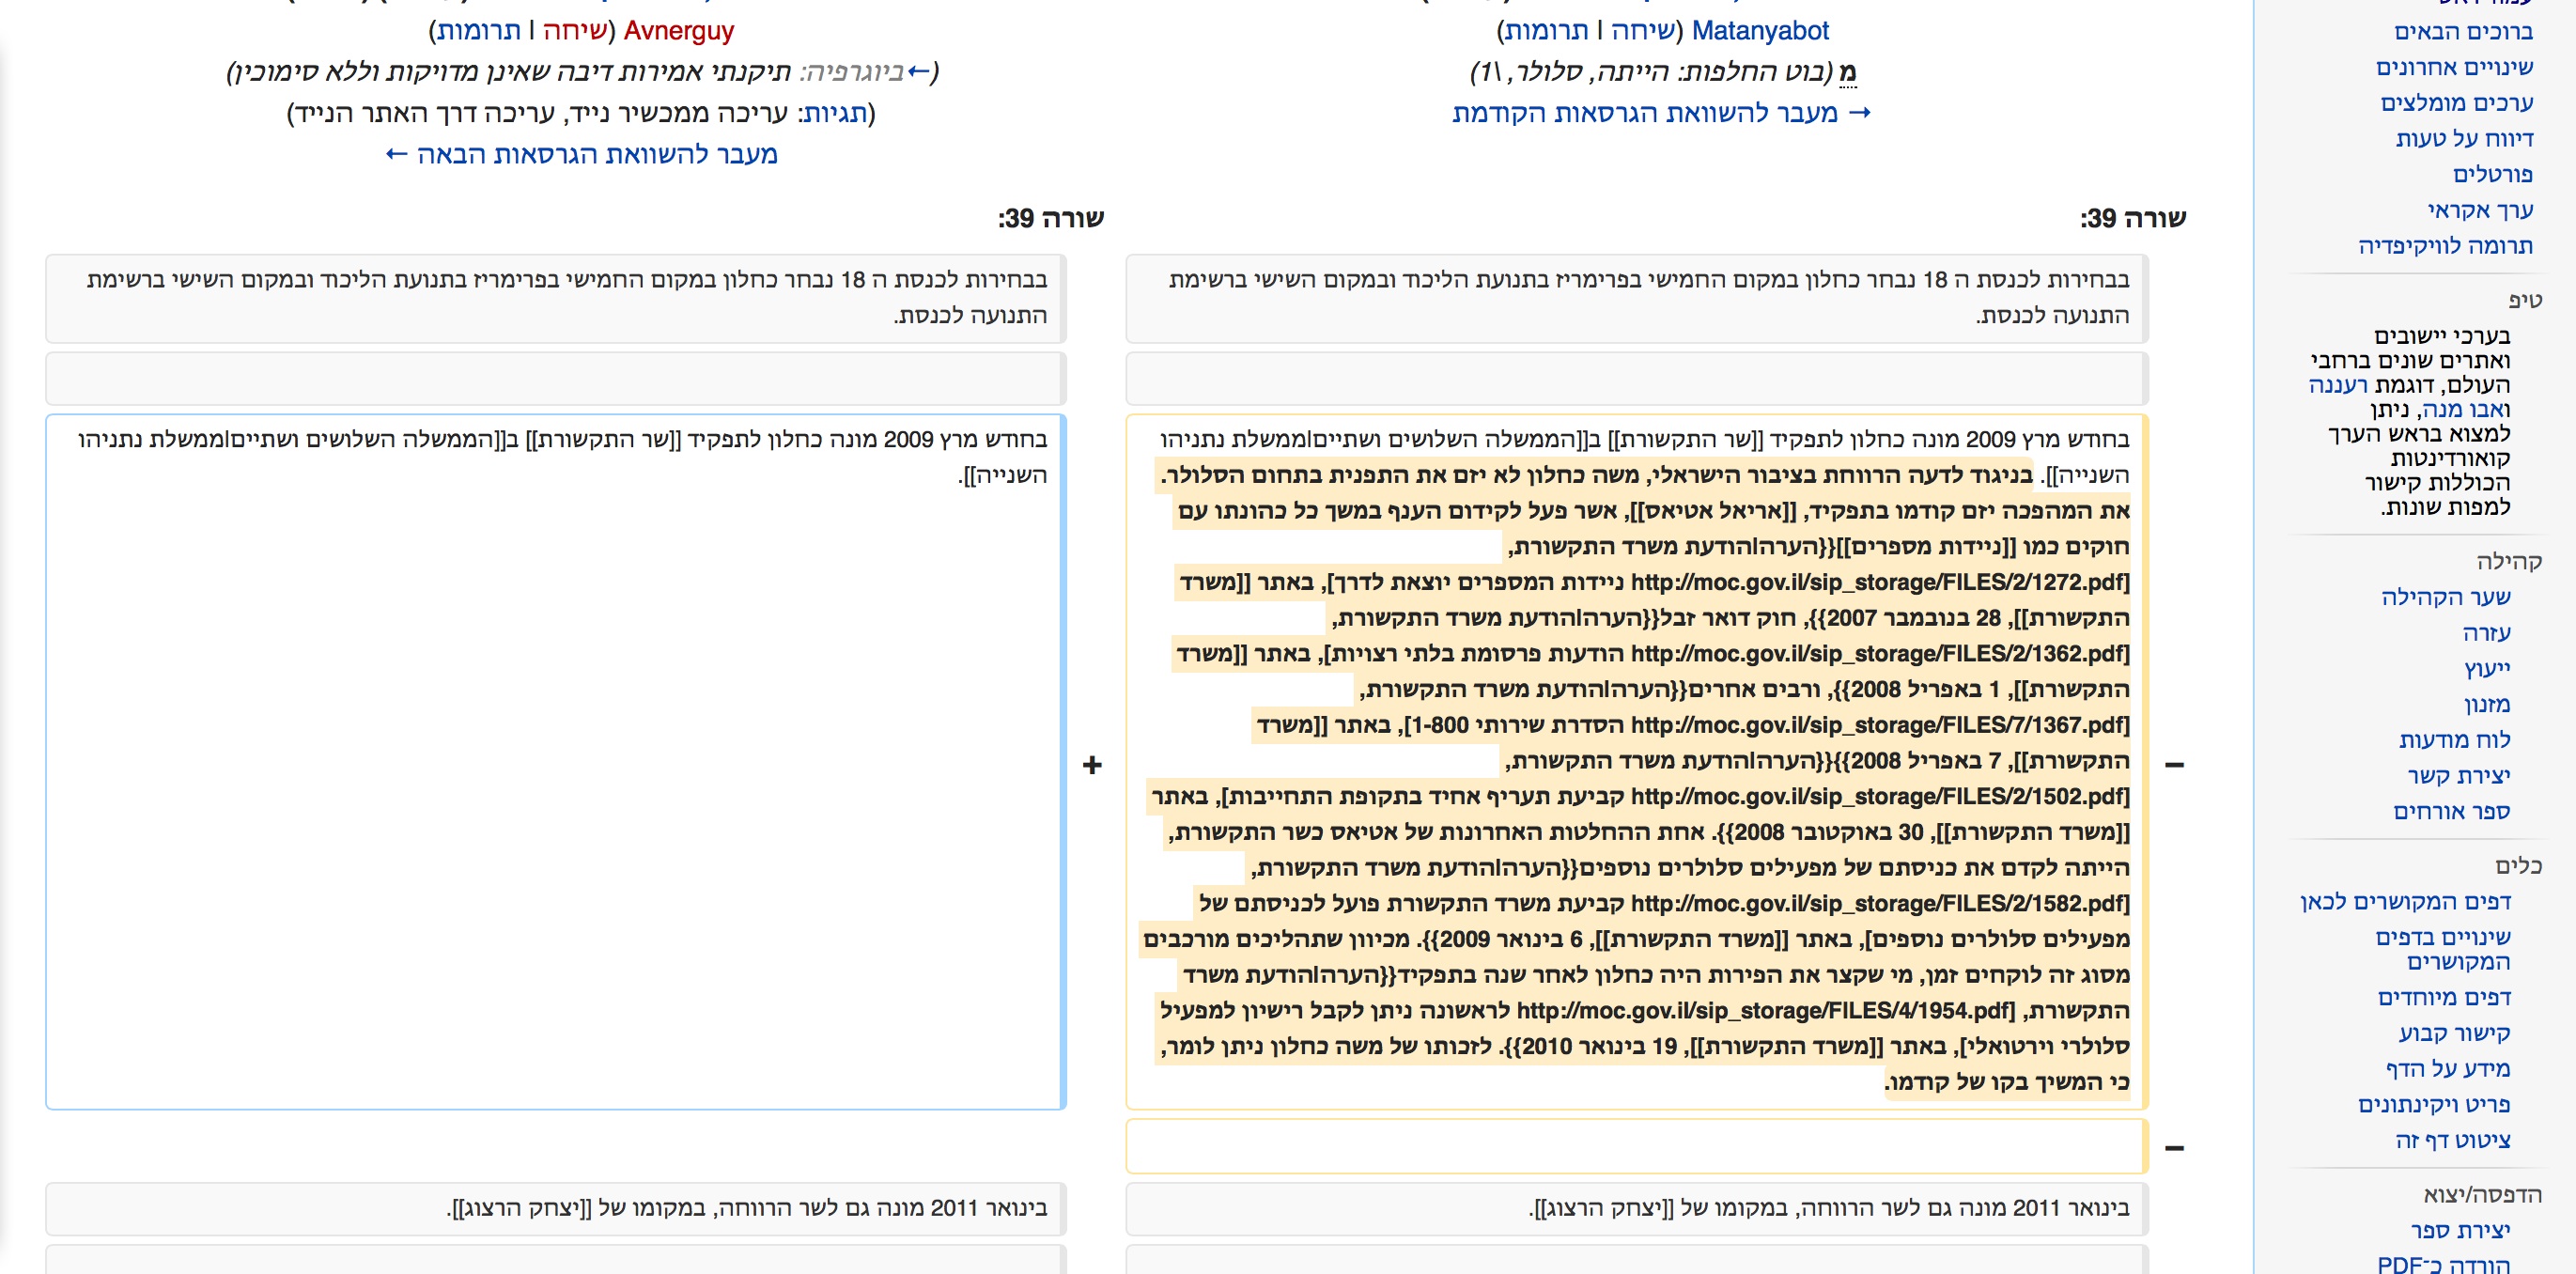Click the tags (תגיות) link
2576x1274 pixels.
click(x=836, y=113)
